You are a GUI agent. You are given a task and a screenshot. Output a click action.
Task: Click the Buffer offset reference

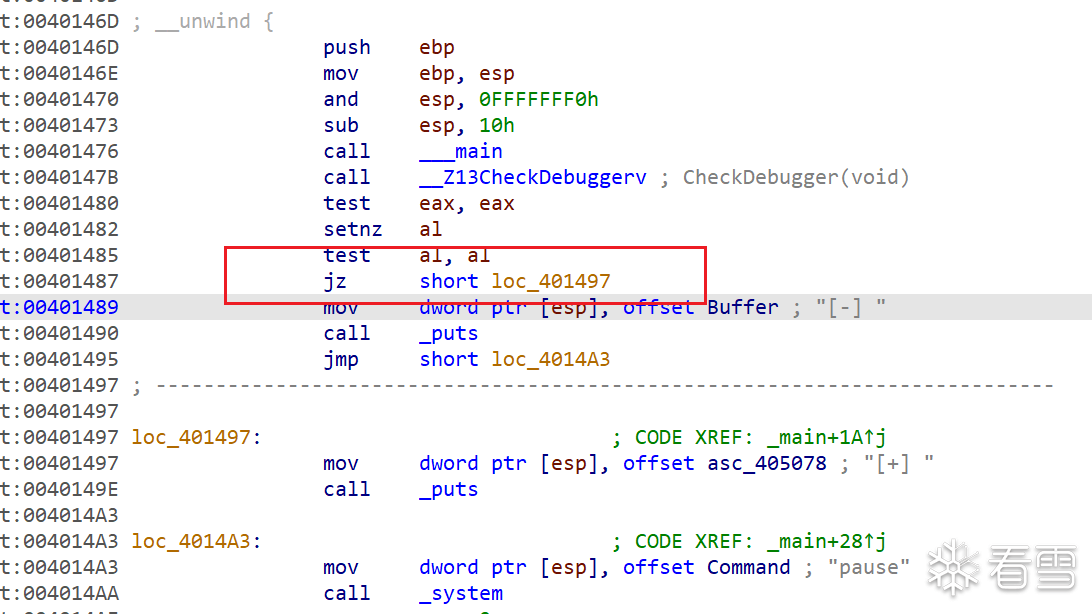743,307
